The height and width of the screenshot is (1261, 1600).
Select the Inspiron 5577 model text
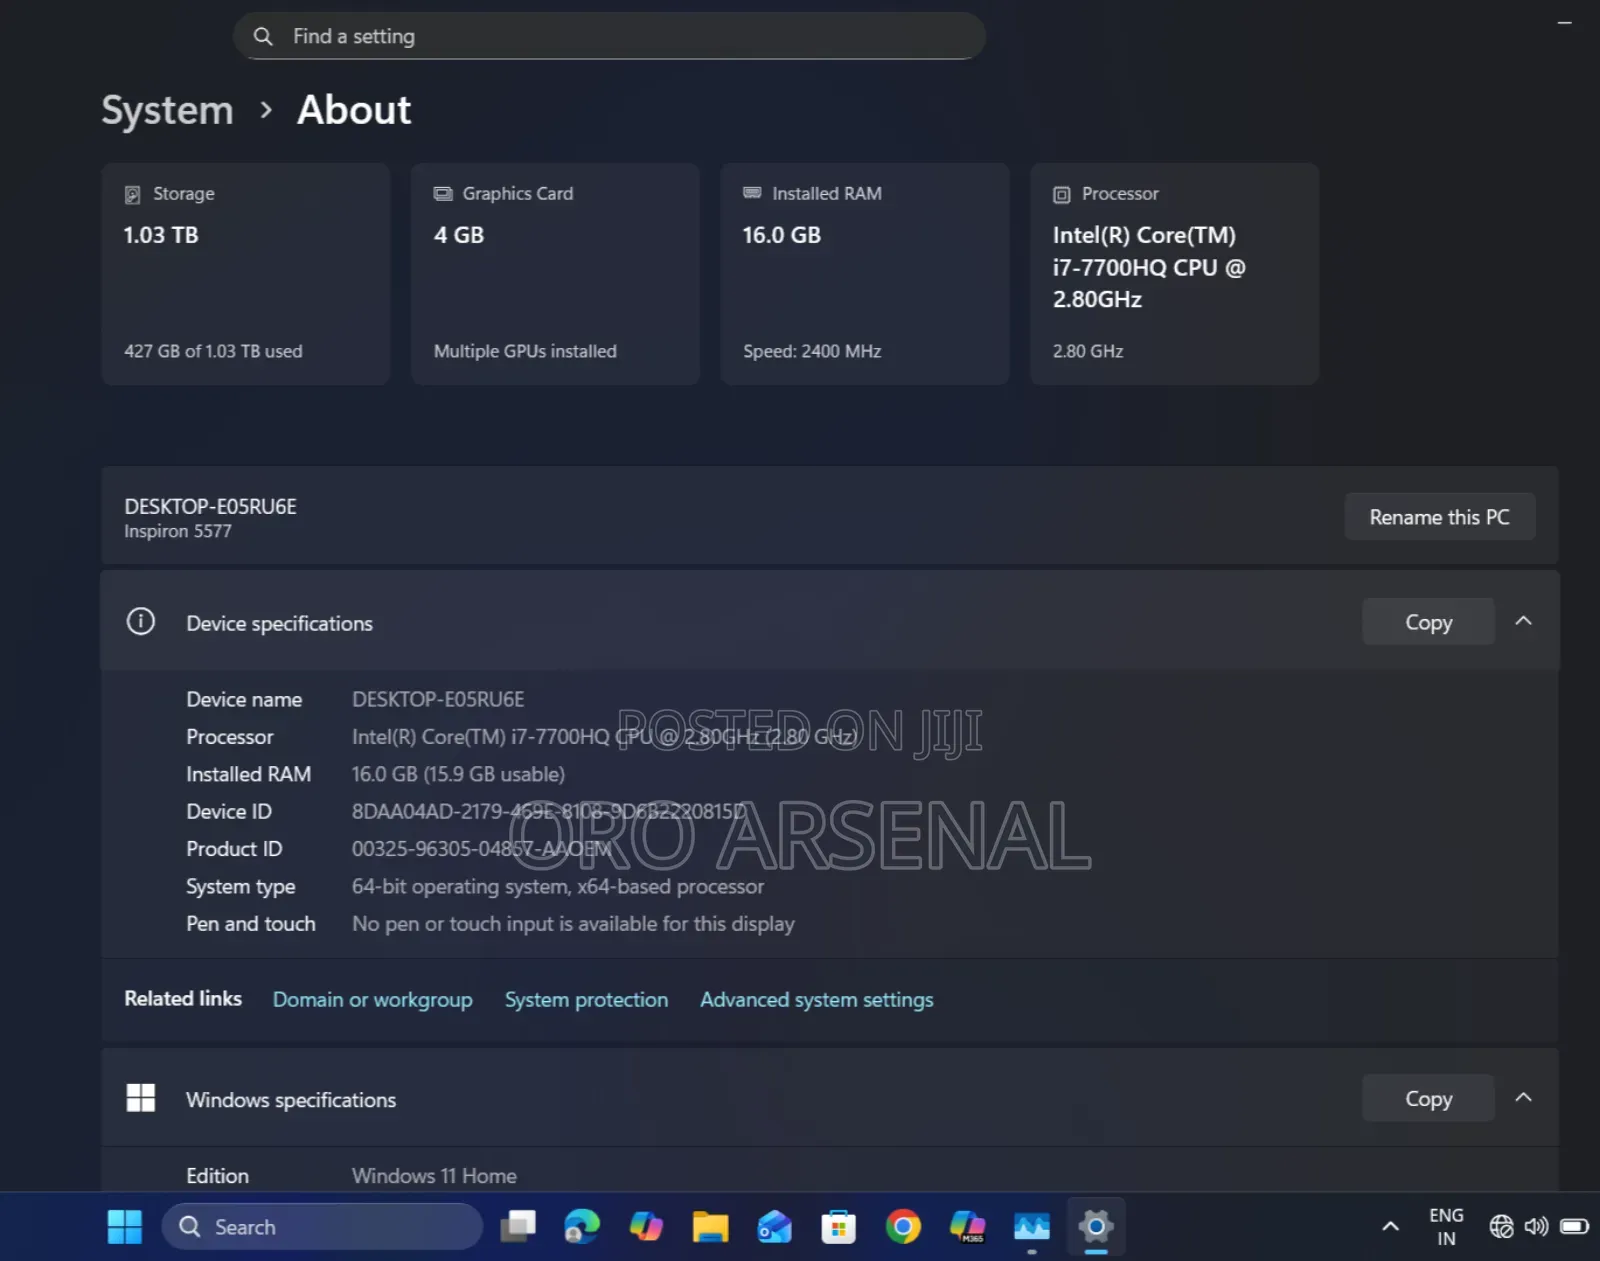(178, 532)
